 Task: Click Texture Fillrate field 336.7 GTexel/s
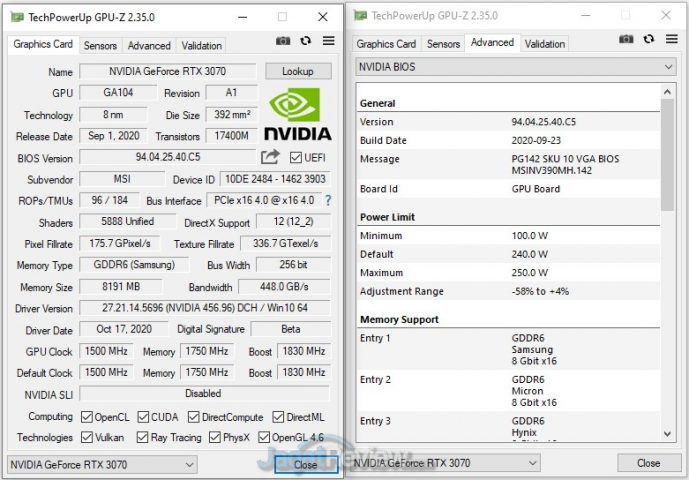coord(285,244)
